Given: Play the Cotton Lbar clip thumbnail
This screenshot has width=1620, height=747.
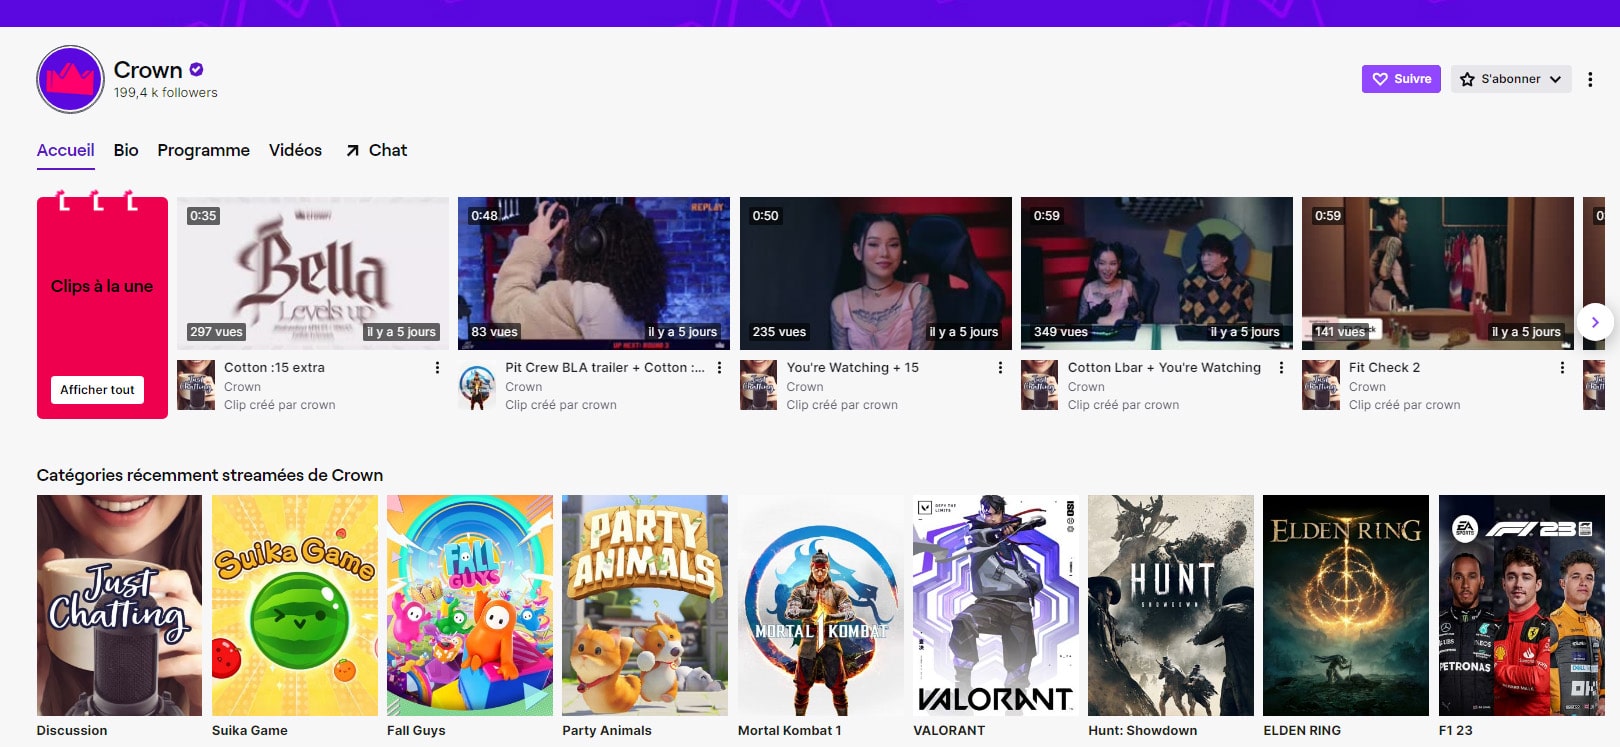Looking at the screenshot, I should pos(1157,273).
